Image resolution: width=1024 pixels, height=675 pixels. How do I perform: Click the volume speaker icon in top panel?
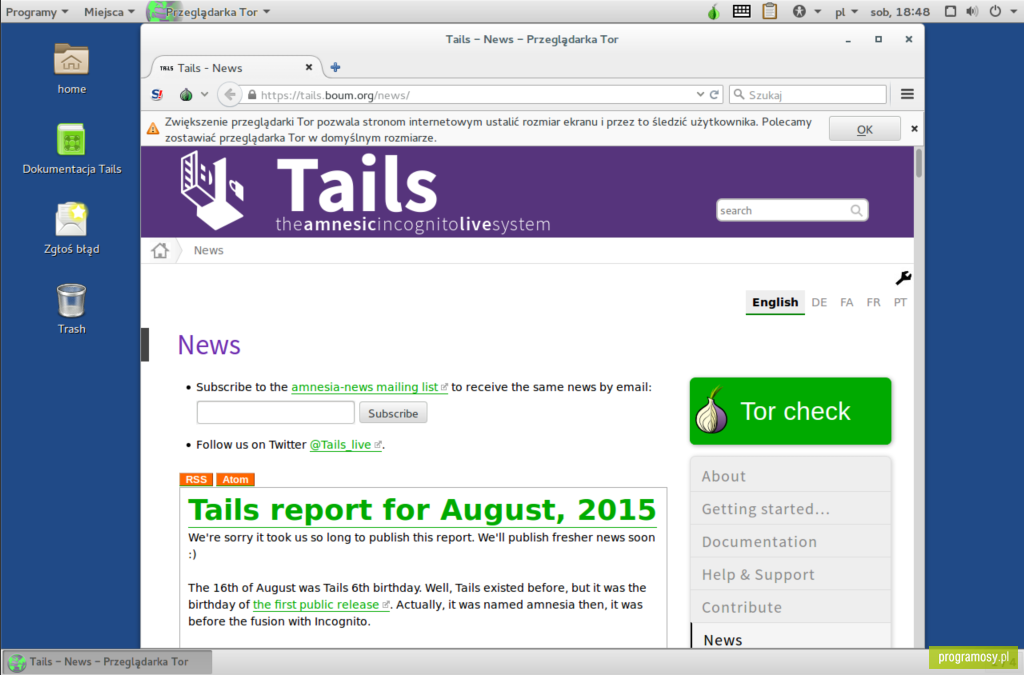tap(972, 11)
